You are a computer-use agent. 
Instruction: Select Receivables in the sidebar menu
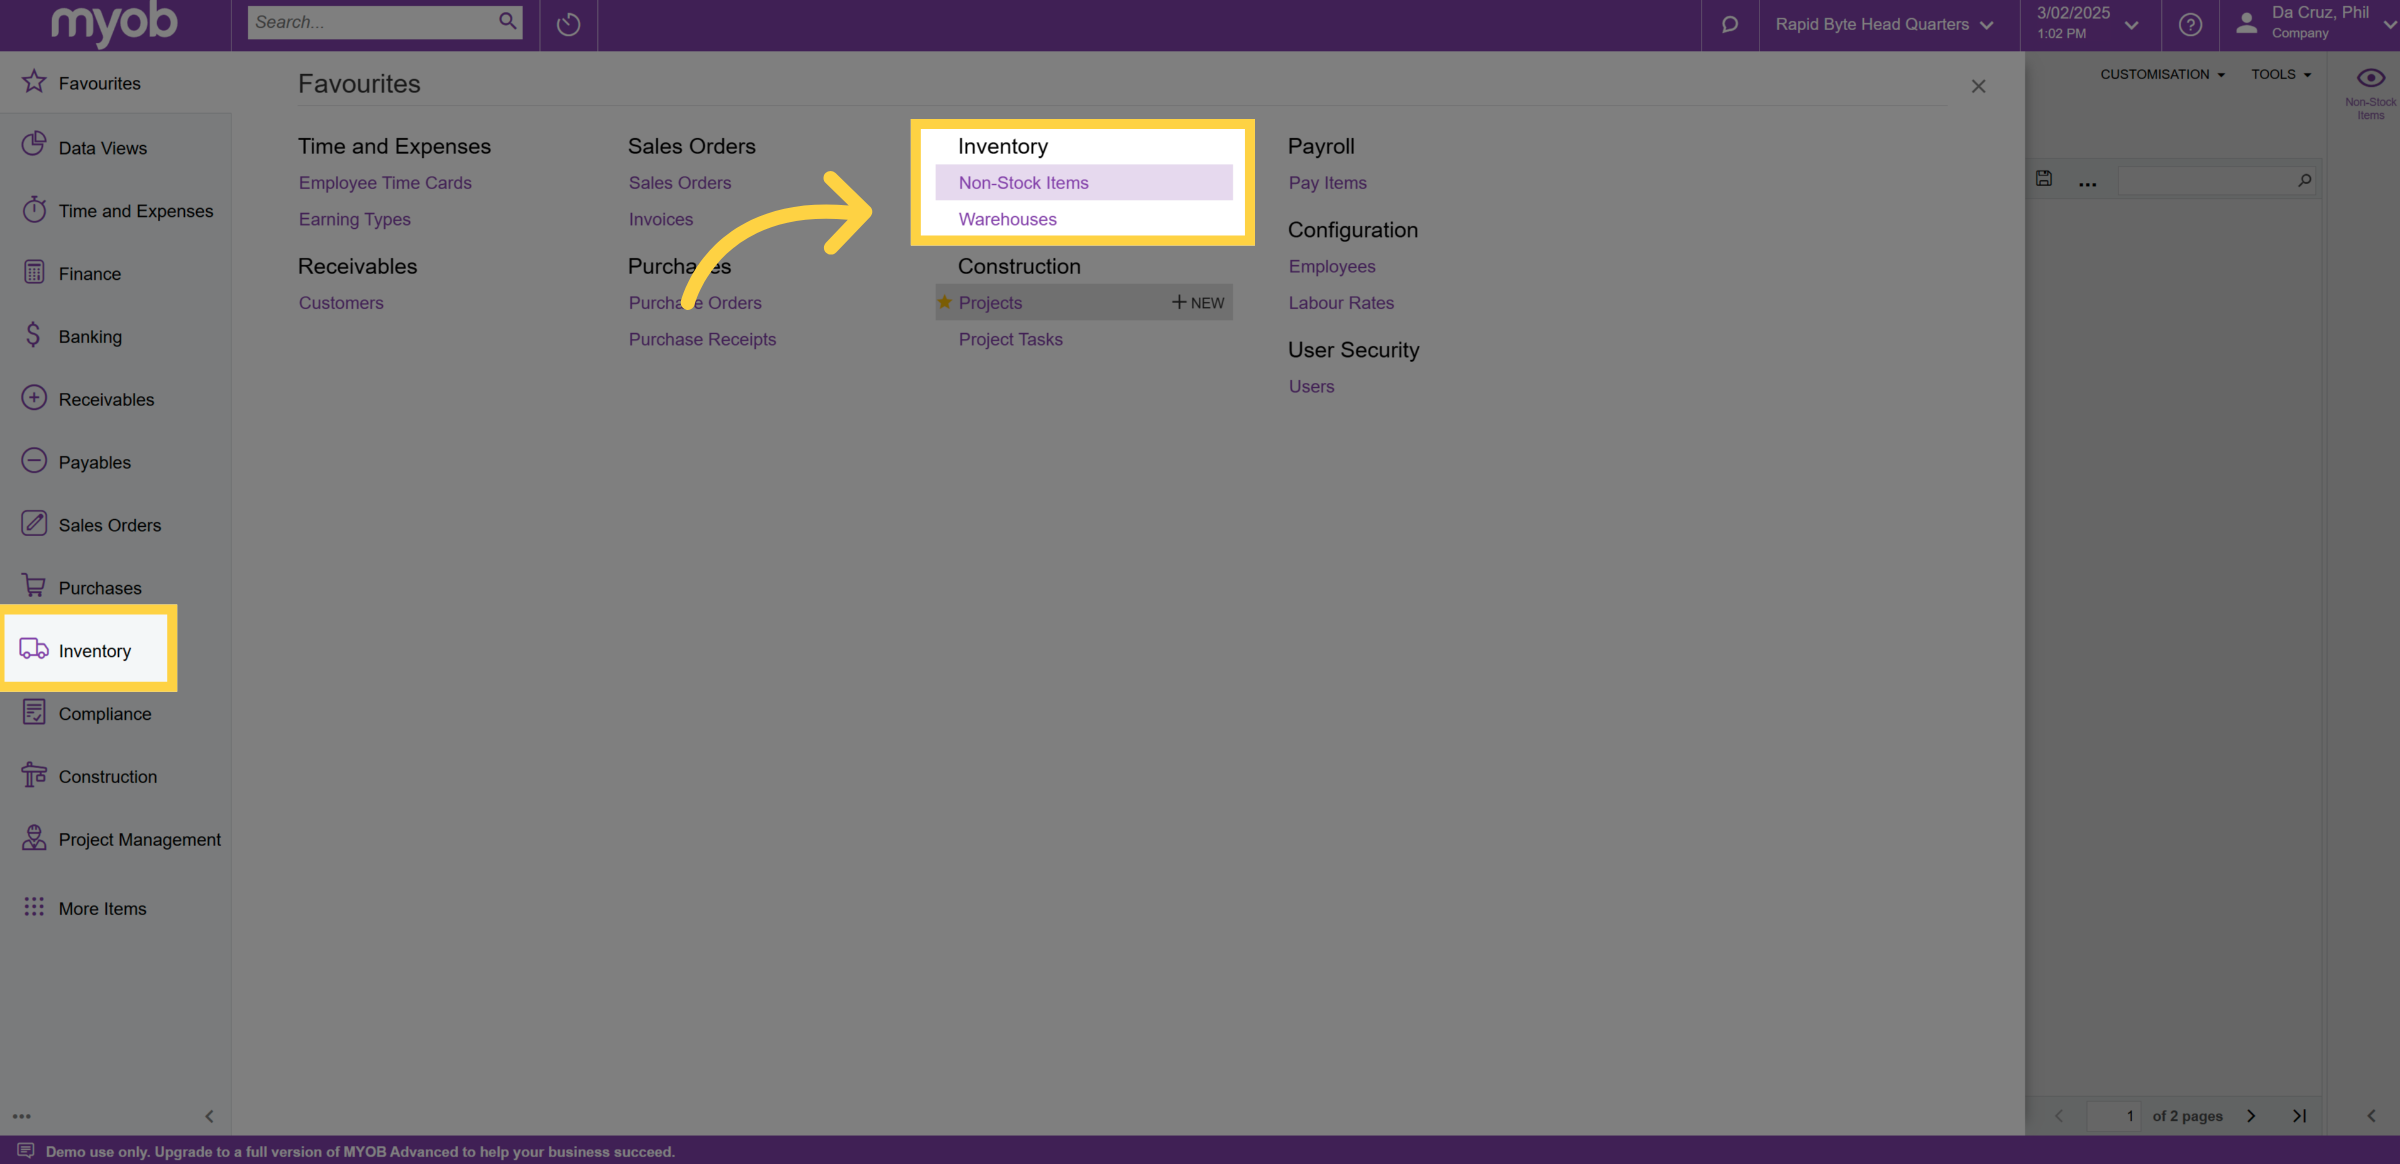pos(106,400)
